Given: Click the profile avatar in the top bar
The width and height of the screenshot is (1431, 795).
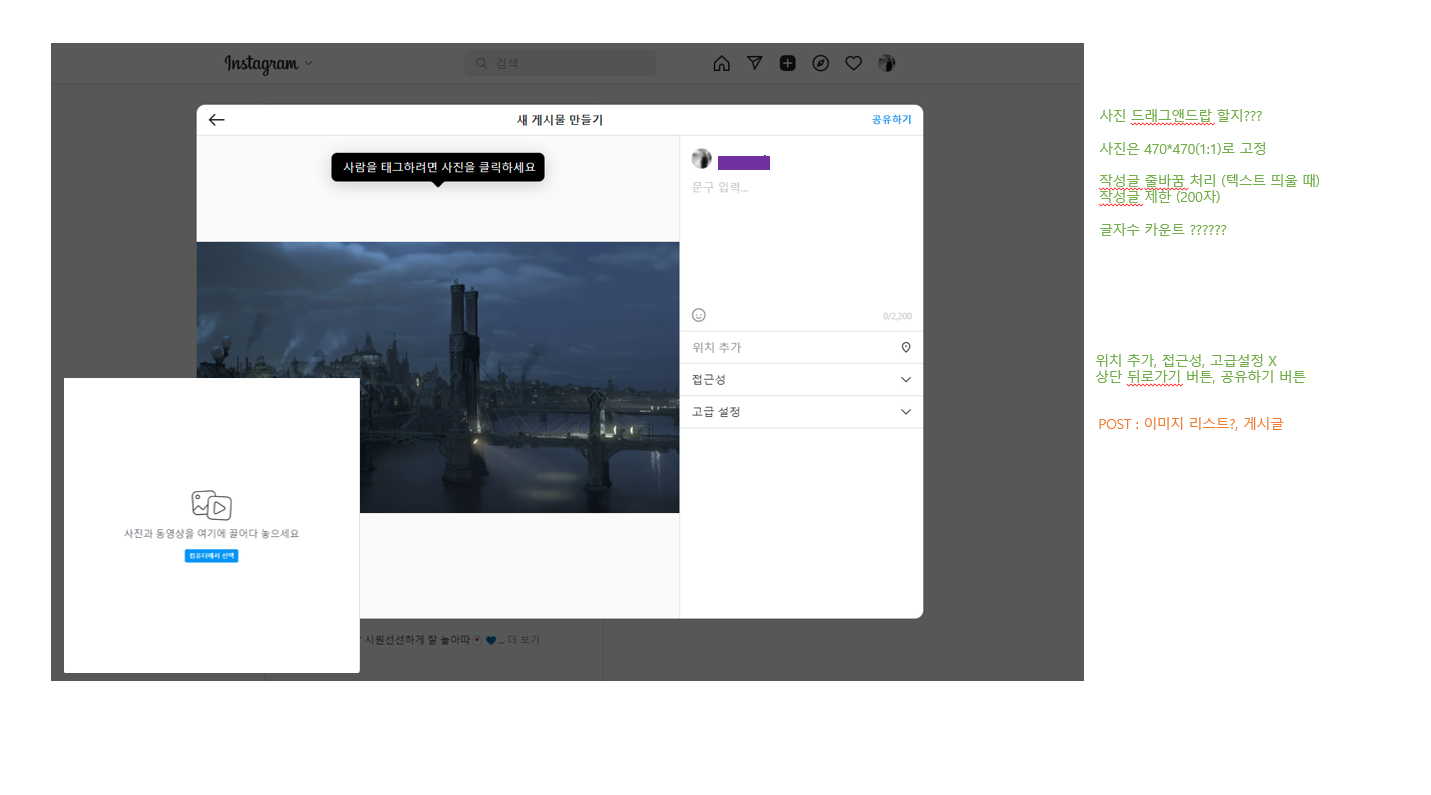Looking at the screenshot, I should [886, 63].
